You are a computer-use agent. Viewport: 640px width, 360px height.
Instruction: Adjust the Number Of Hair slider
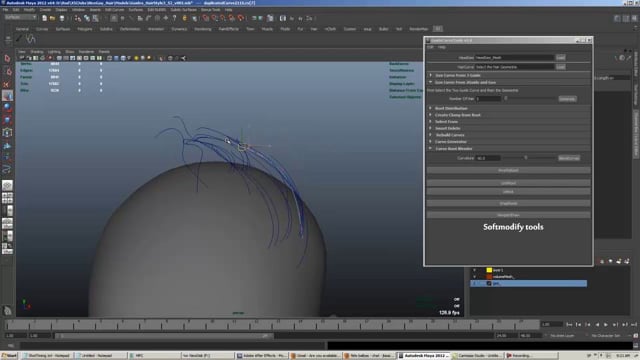[x=506, y=98]
